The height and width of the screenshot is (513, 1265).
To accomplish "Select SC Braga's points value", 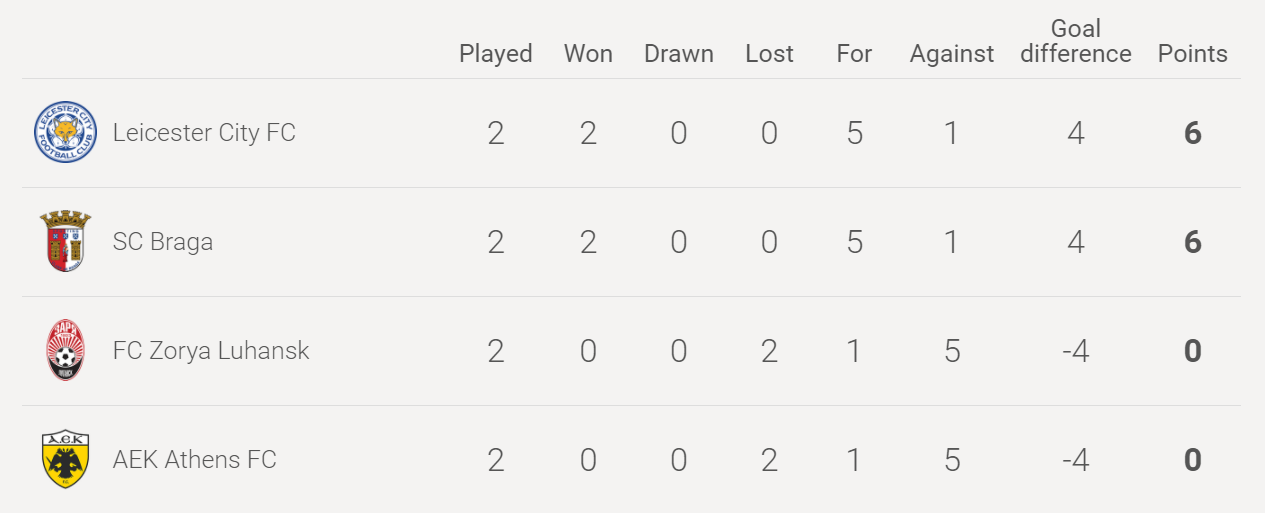I will tap(1193, 242).
